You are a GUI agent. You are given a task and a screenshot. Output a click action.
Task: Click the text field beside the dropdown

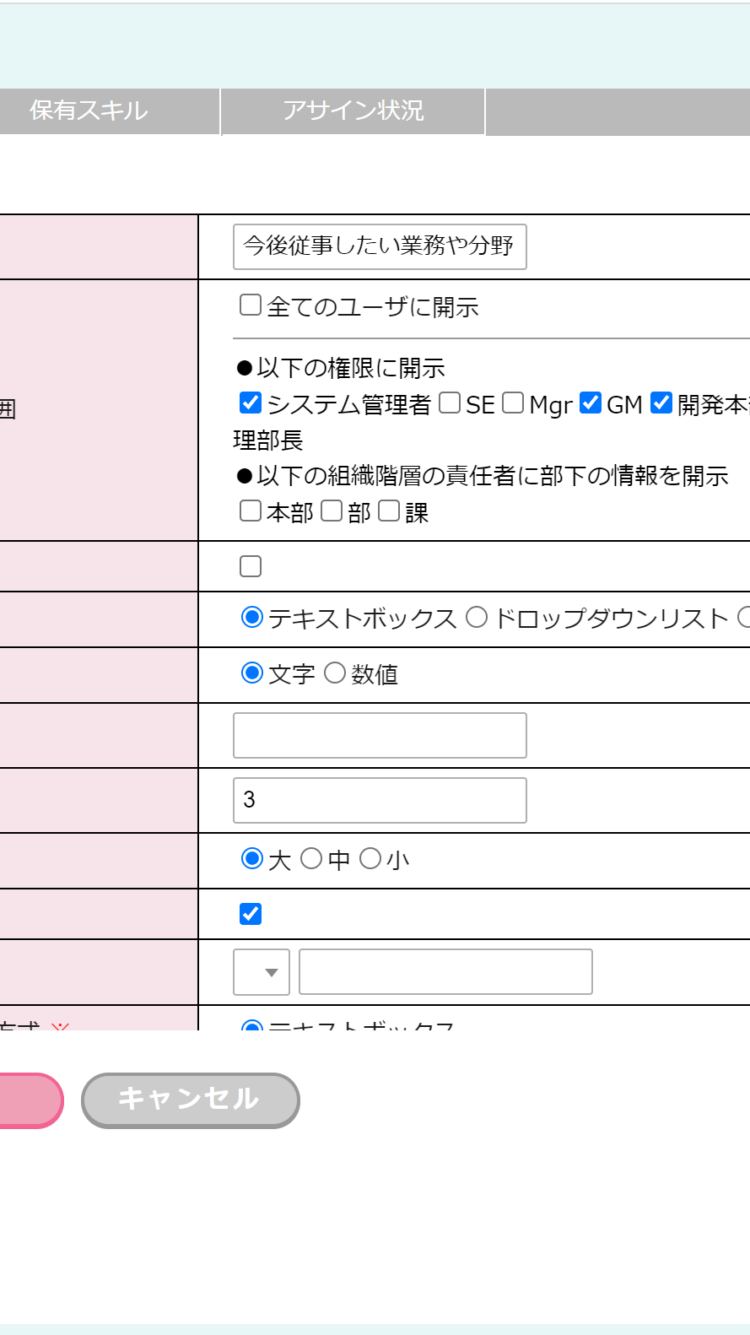click(x=445, y=972)
